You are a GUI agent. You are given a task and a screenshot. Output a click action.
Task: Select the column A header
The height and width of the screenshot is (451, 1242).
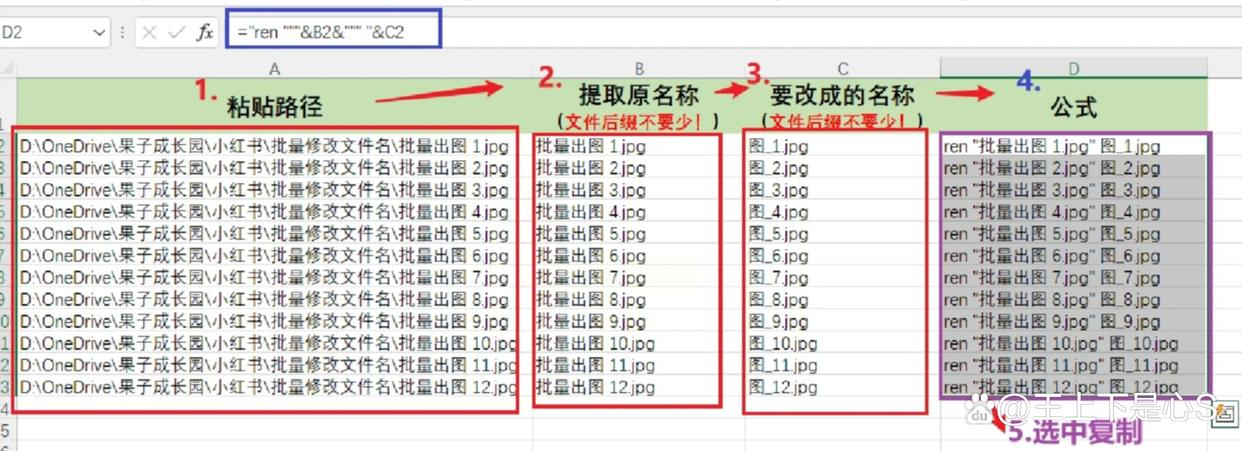pos(274,68)
